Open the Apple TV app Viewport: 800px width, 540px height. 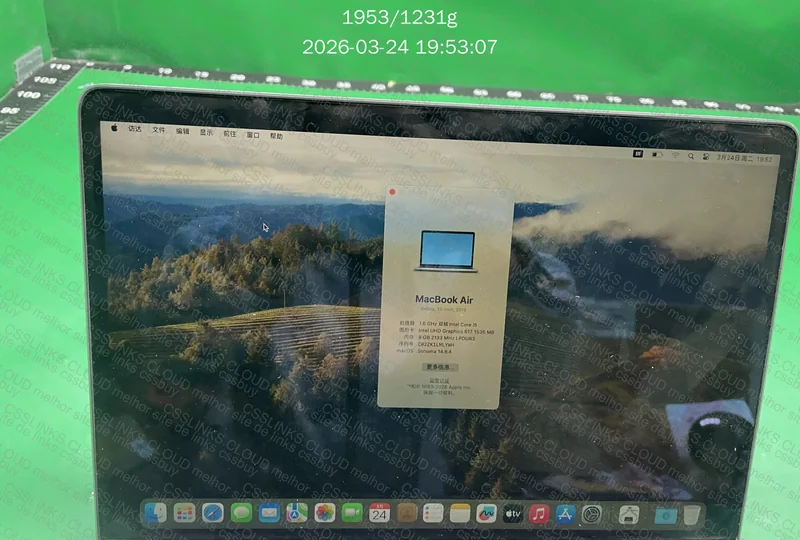(x=513, y=514)
